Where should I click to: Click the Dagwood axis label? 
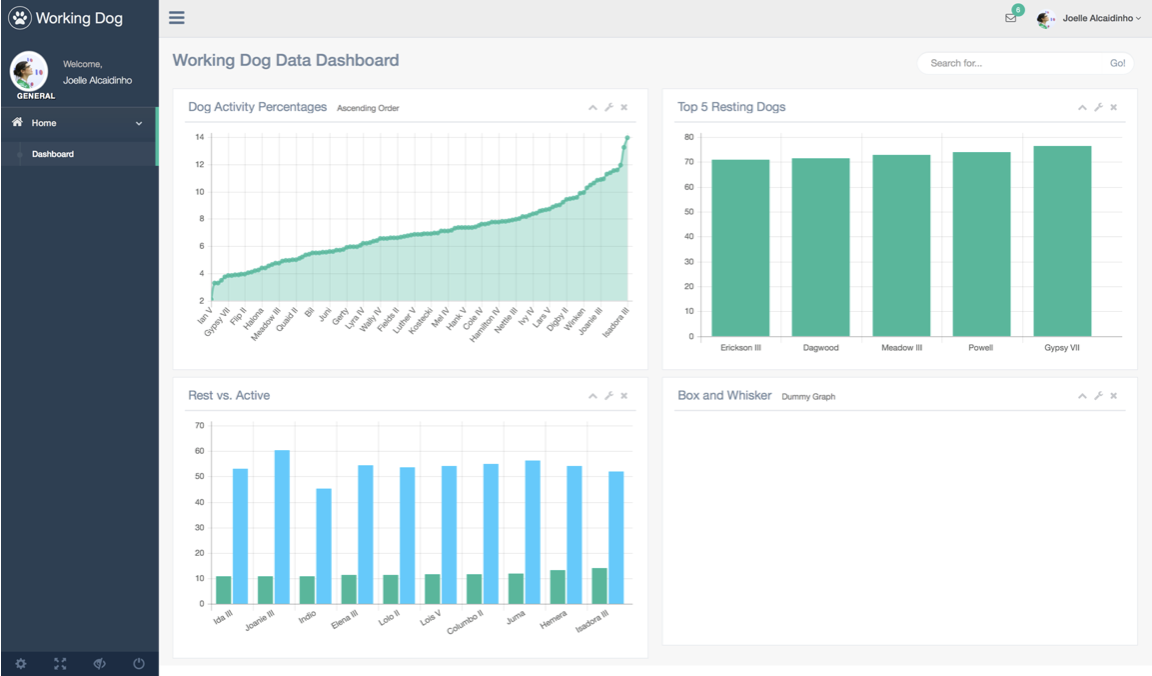(821, 348)
